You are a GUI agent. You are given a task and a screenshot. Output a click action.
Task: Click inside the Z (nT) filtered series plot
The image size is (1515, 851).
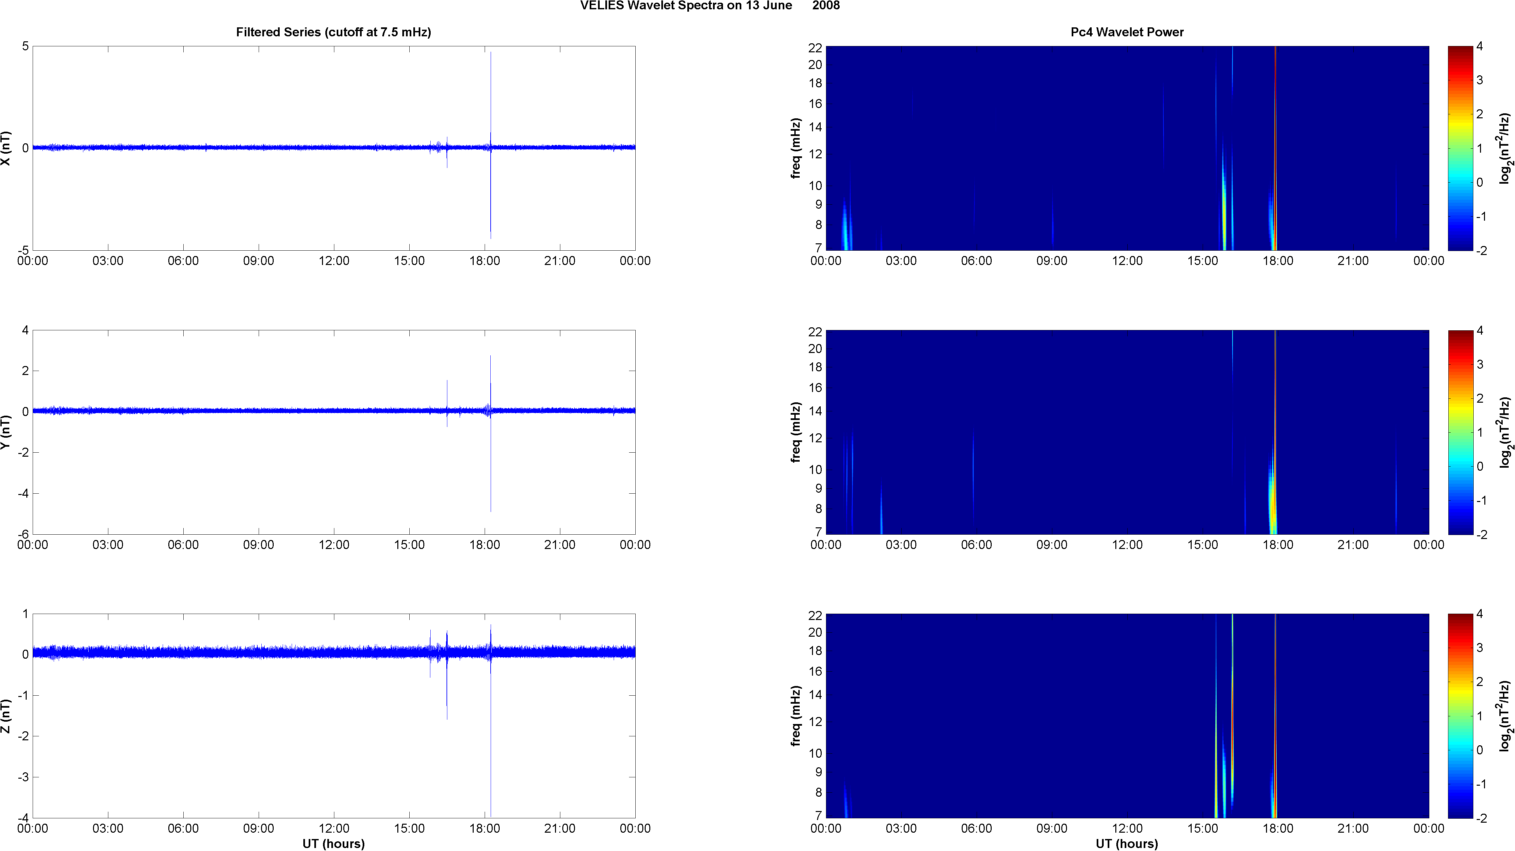tap(333, 716)
